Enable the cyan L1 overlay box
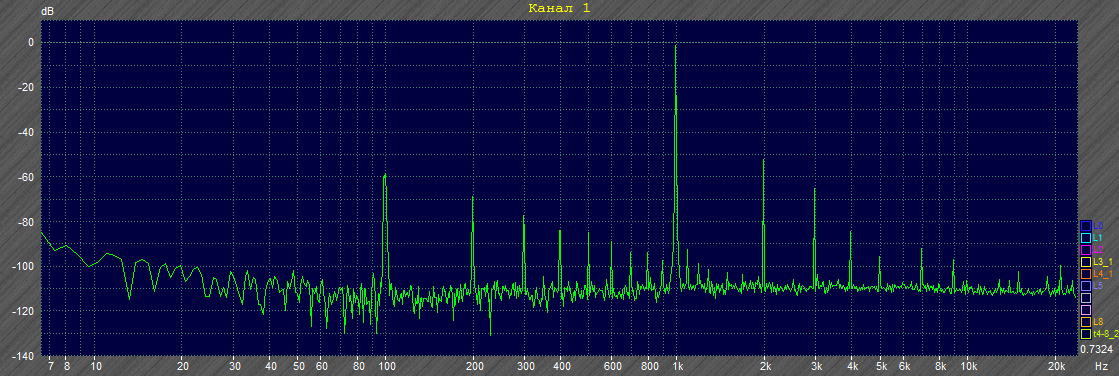This screenshot has height=376, width=1119. [x=1085, y=238]
